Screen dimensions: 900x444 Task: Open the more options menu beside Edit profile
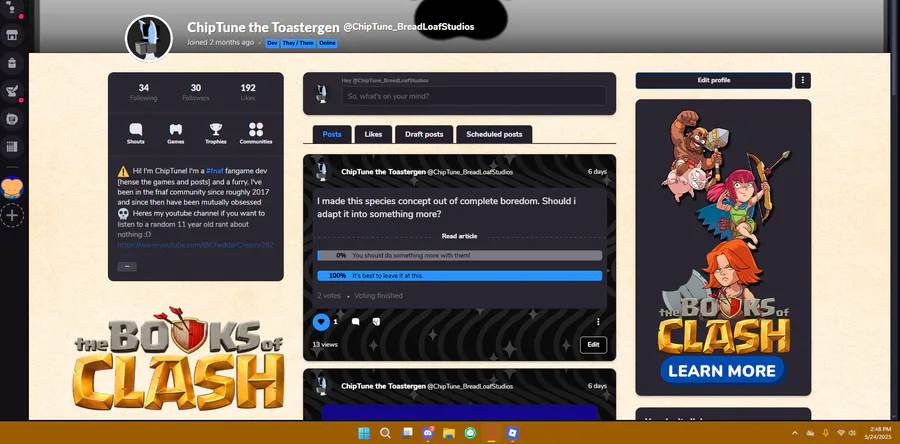[802, 80]
